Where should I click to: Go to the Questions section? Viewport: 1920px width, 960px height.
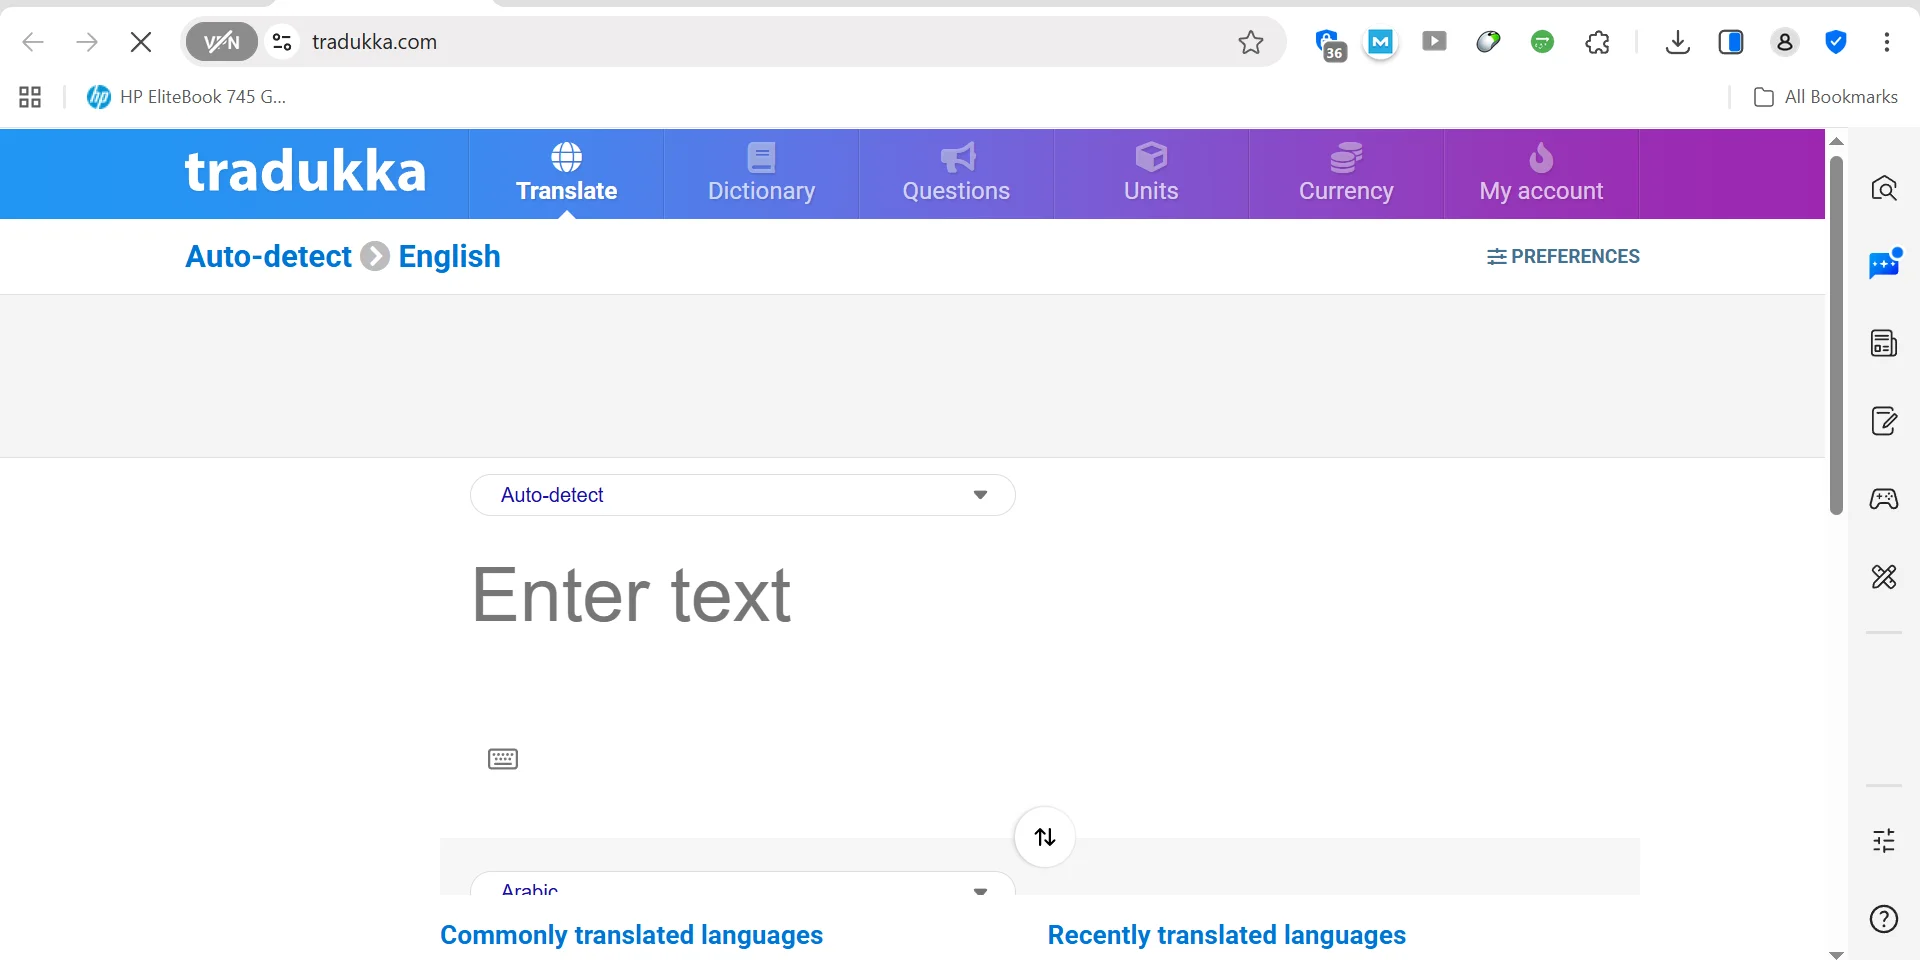pyautogui.click(x=956, y=174)
